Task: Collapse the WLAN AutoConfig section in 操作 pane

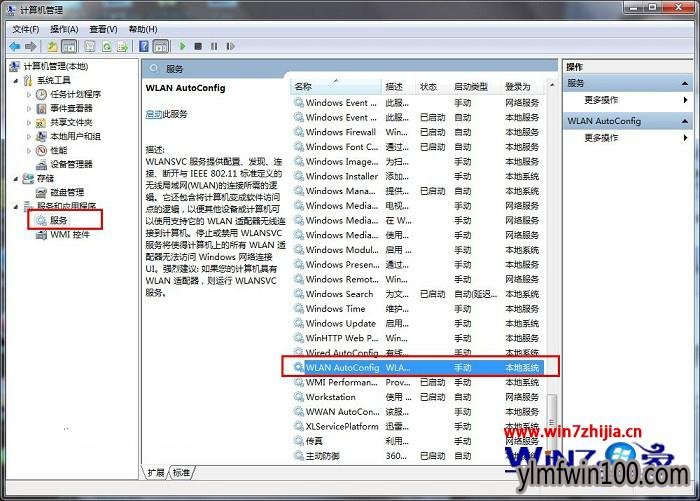Action: pos(684,121)
